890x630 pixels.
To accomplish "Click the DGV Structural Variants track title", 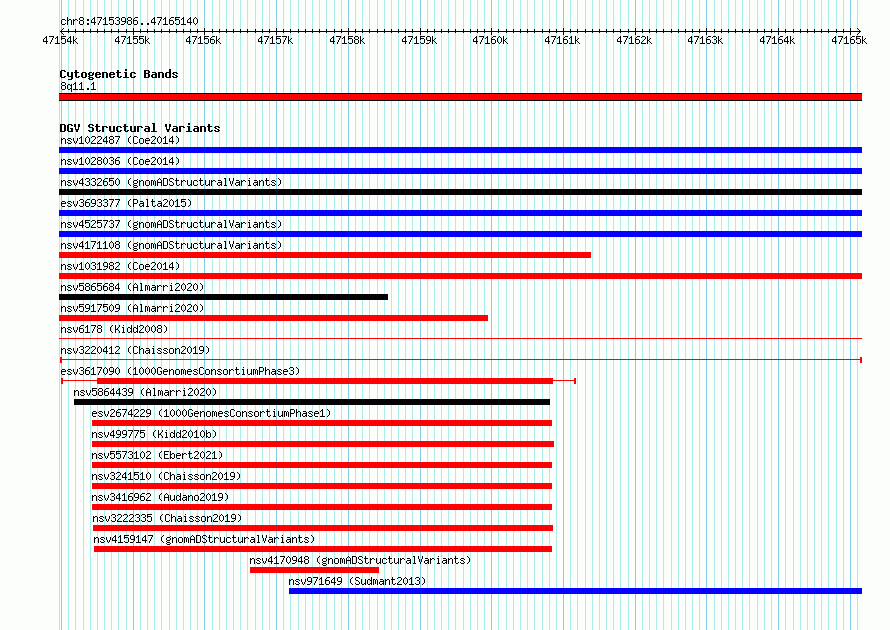I will (x=140, y=128).
